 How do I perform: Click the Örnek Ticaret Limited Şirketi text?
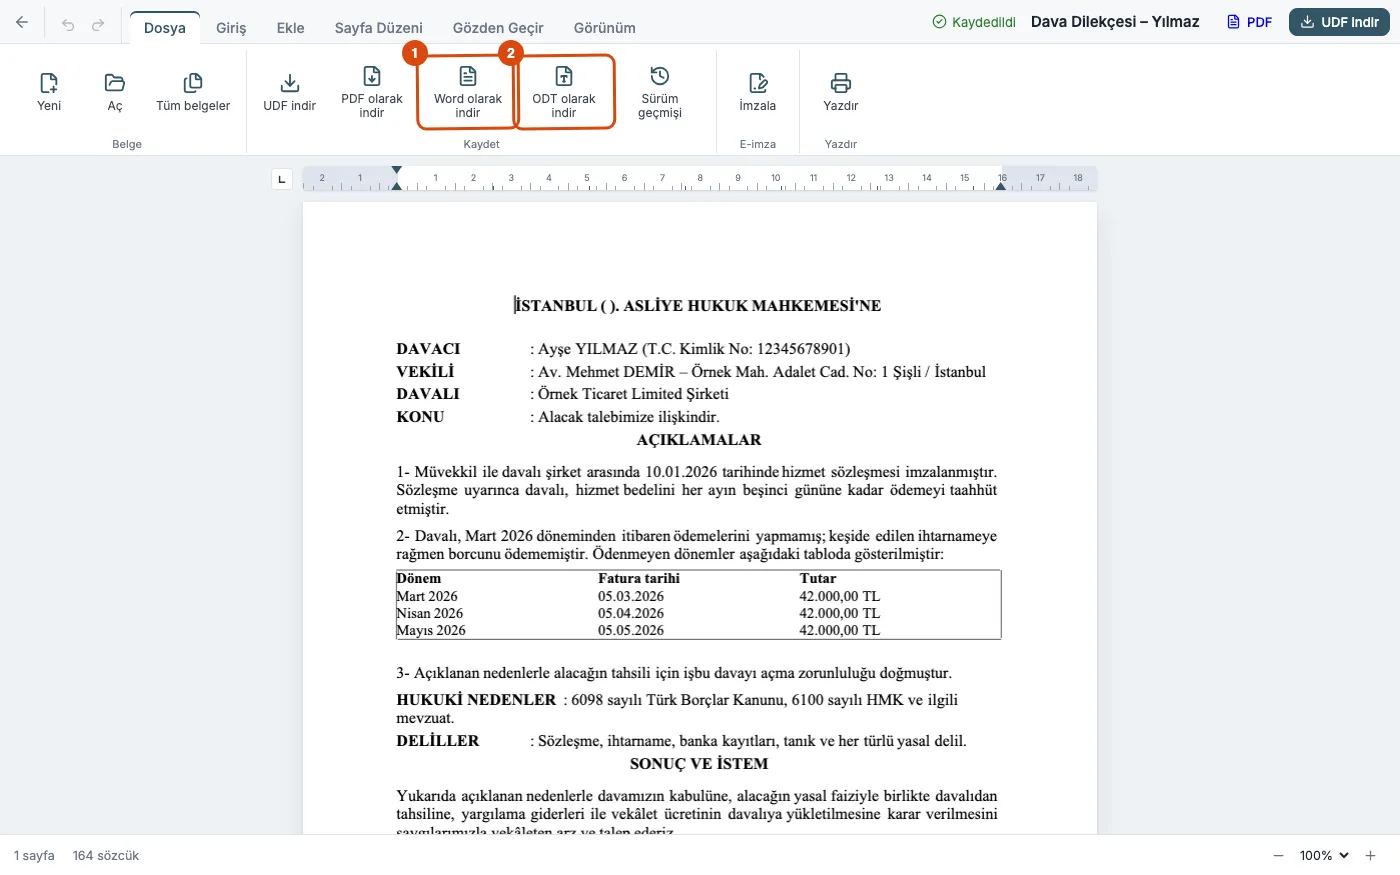pyautogui.click(x=633, y=394)
